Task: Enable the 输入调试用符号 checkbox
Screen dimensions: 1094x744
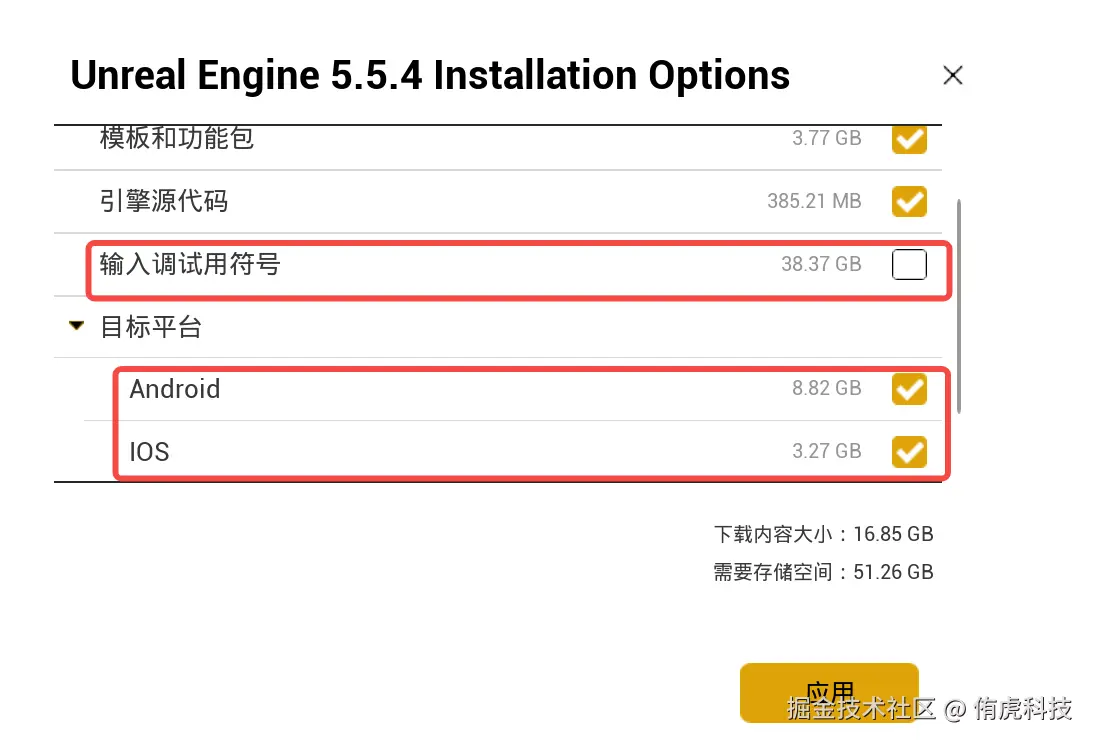Action: coord(909,265)
